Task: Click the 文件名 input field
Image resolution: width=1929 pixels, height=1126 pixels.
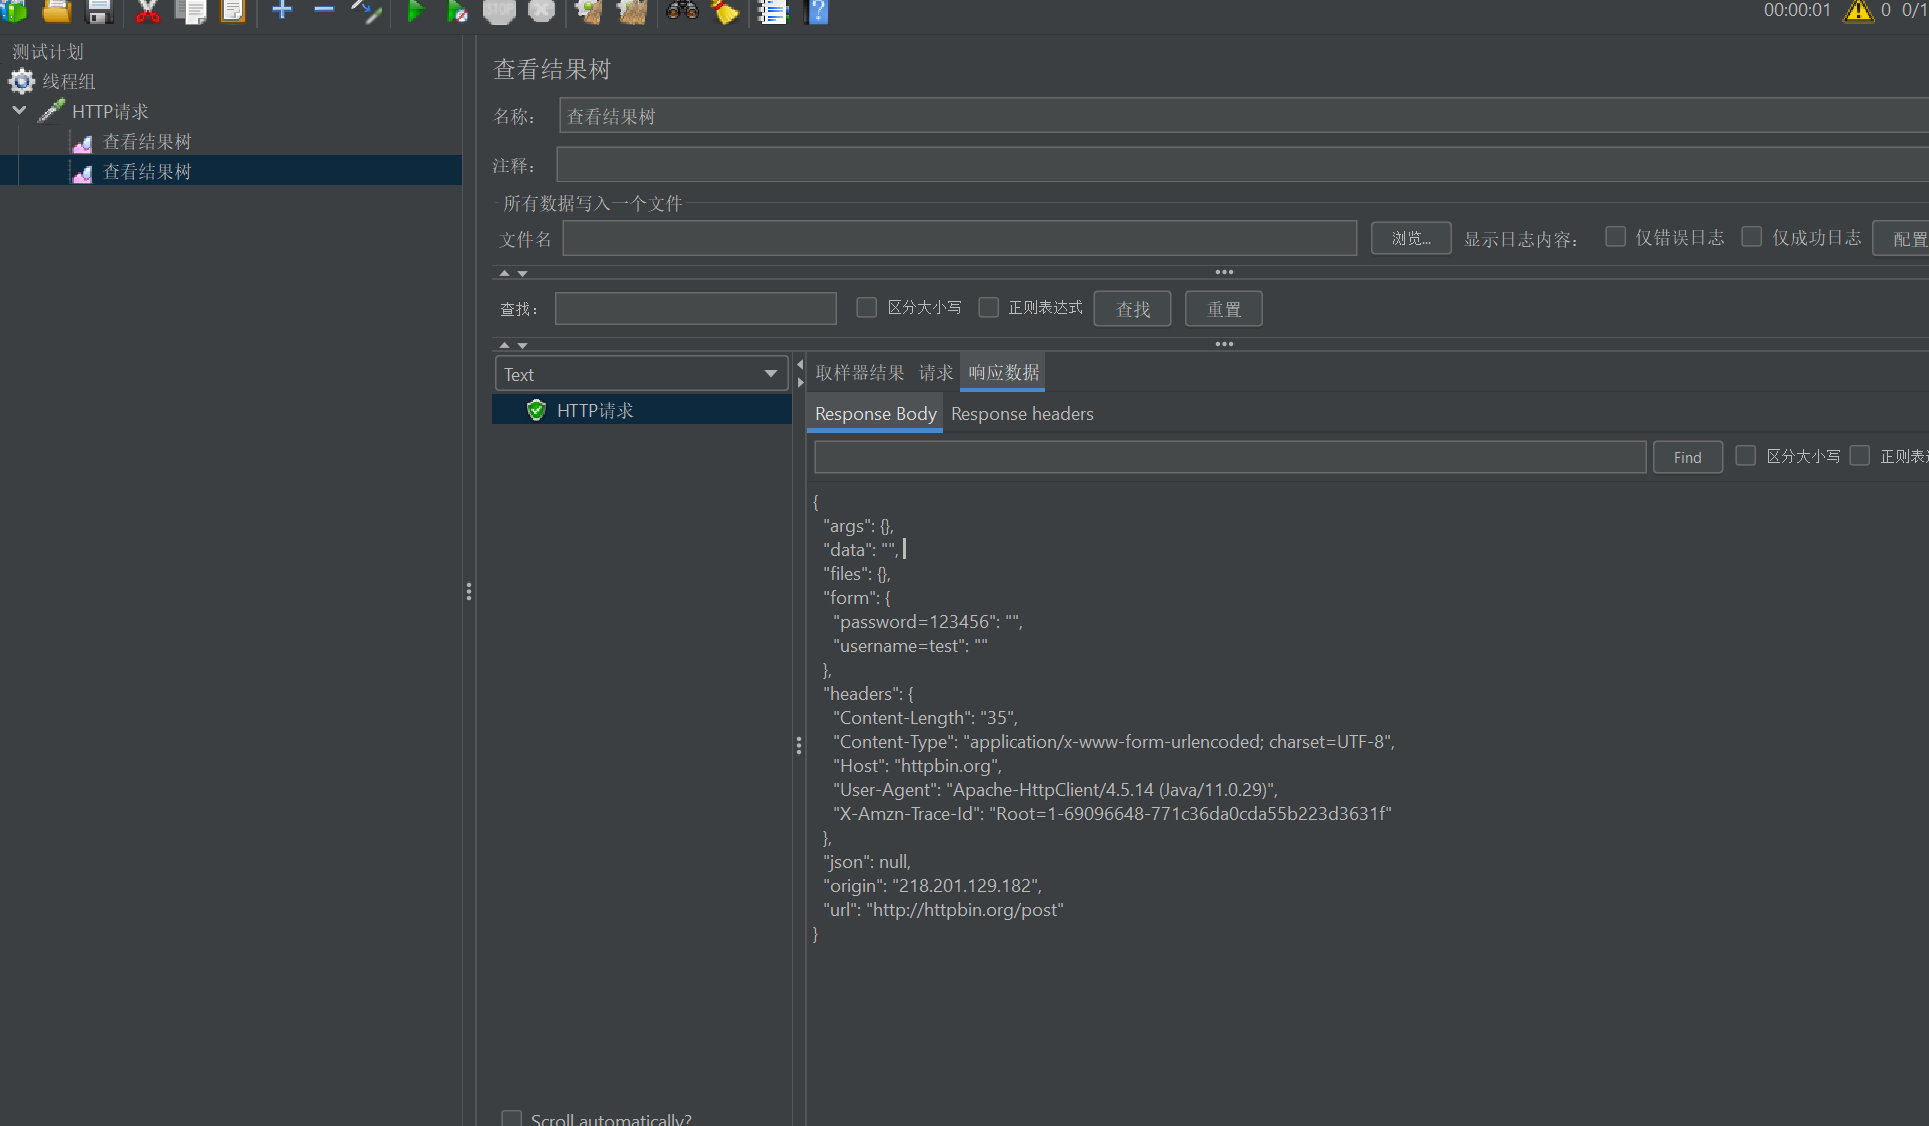Action: point(958,239)
